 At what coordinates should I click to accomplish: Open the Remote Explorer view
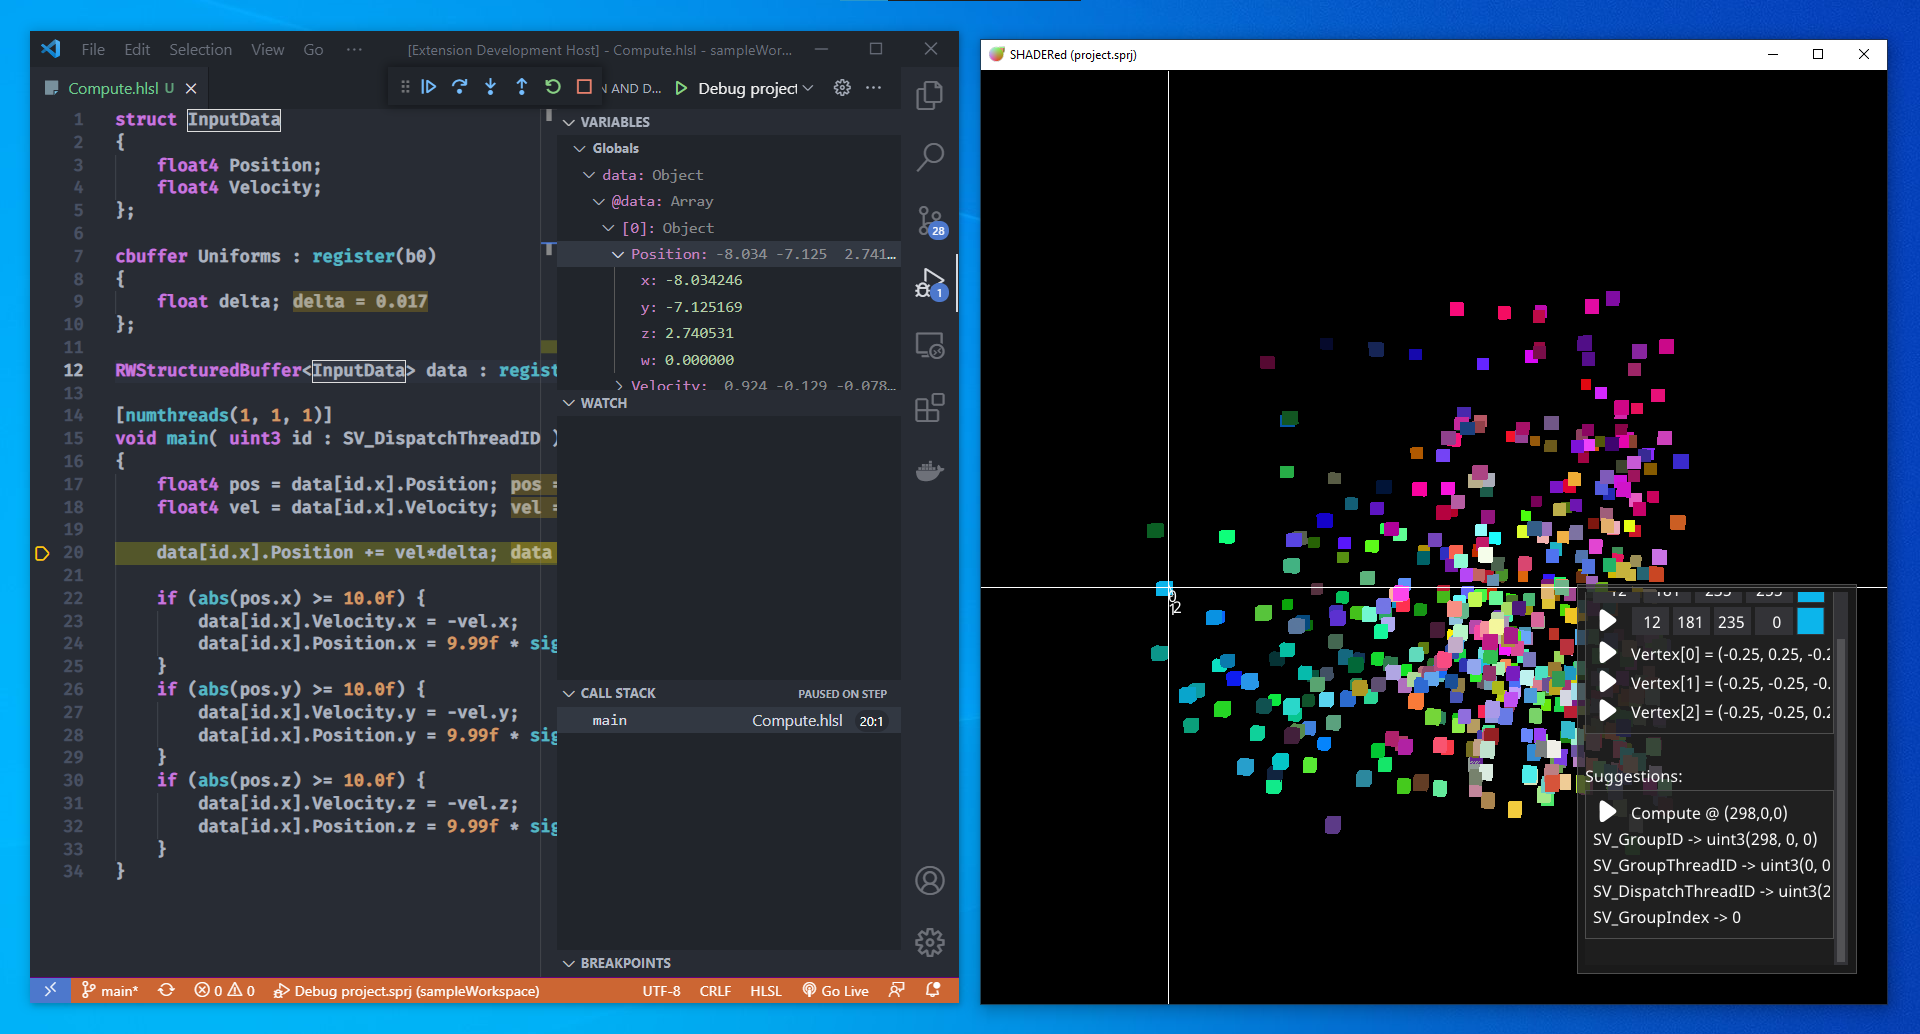click(x=930, y=345)
